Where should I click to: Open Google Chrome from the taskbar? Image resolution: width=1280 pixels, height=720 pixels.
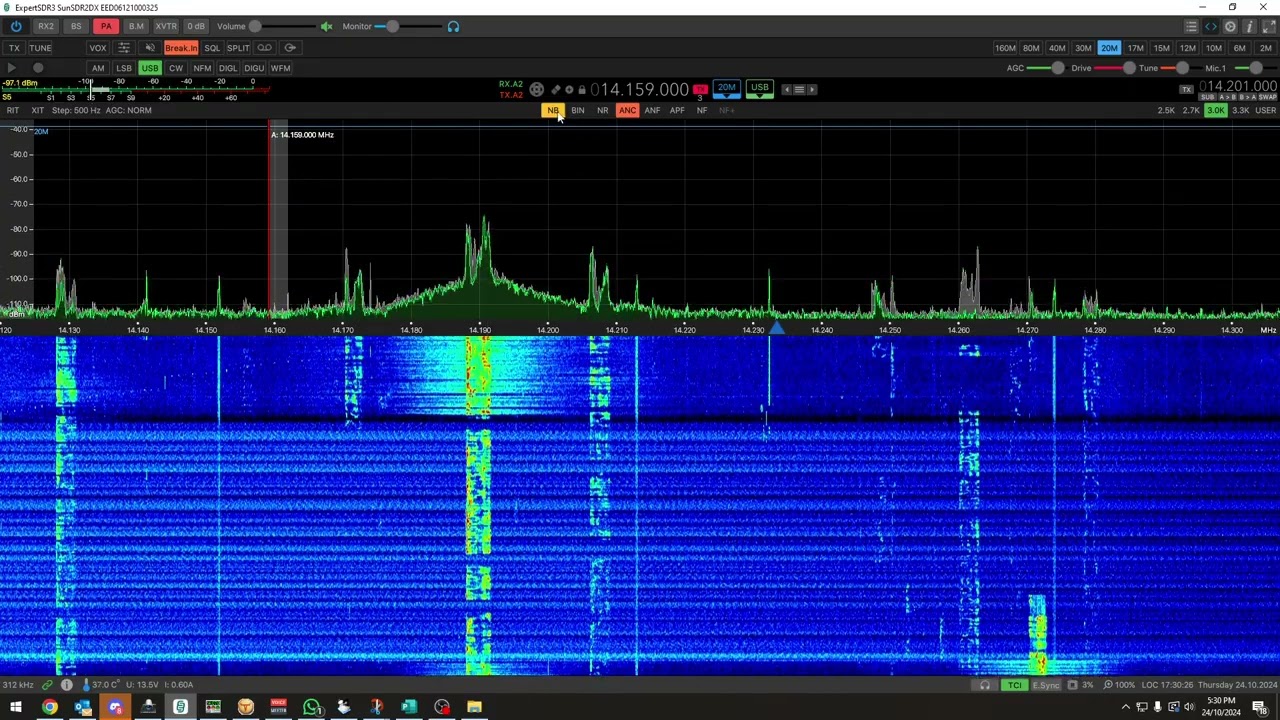pyautogui.click(x=49, y=707)
